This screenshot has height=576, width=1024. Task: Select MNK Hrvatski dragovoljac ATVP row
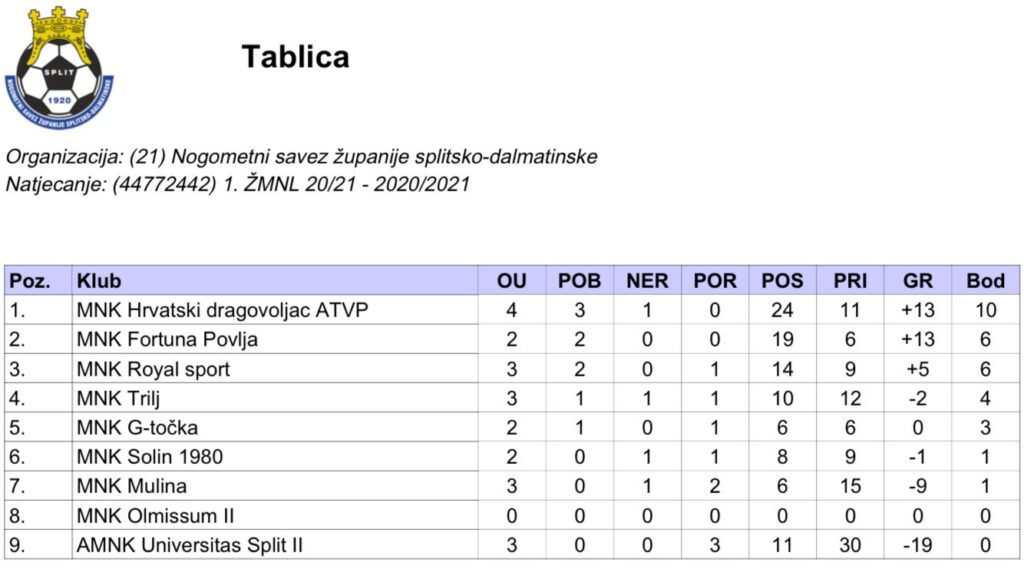222,310
